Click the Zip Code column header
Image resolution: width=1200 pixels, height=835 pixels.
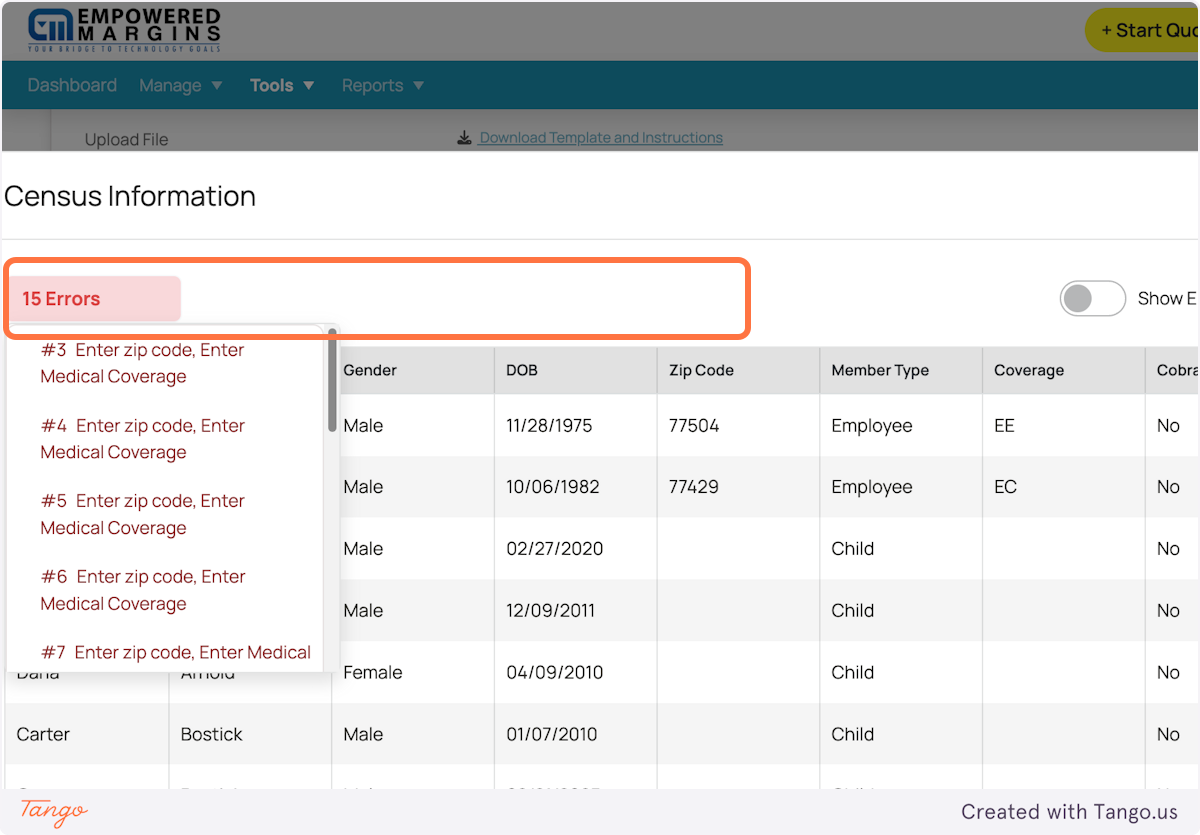click(x=700, y=370)
